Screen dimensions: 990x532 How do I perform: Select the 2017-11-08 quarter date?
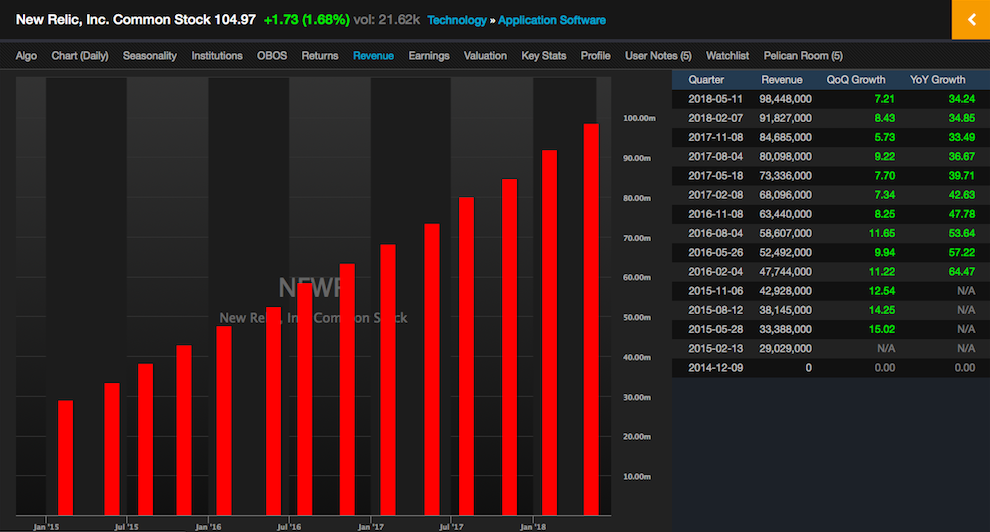coord(715,137)
